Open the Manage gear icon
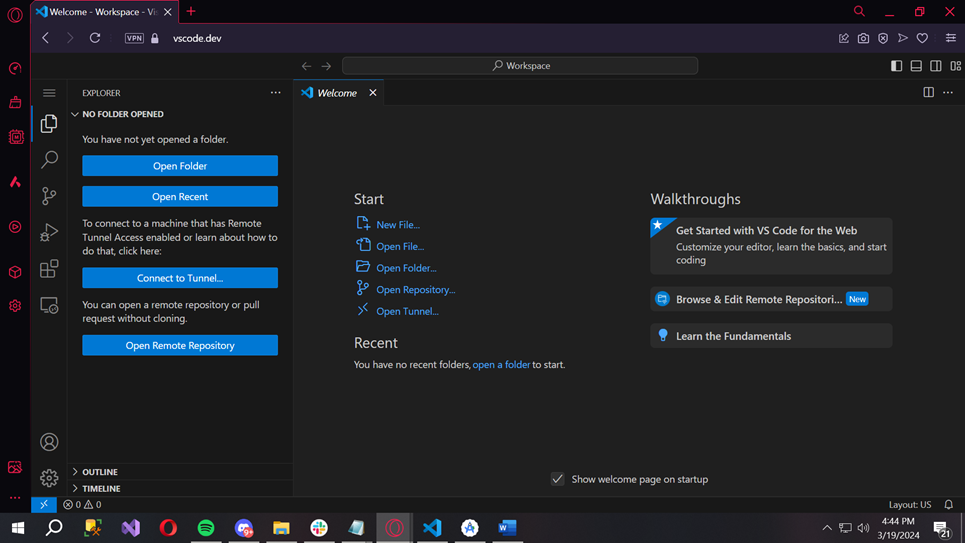The width and height of the screenshot is (965, 543). [49, 478]
